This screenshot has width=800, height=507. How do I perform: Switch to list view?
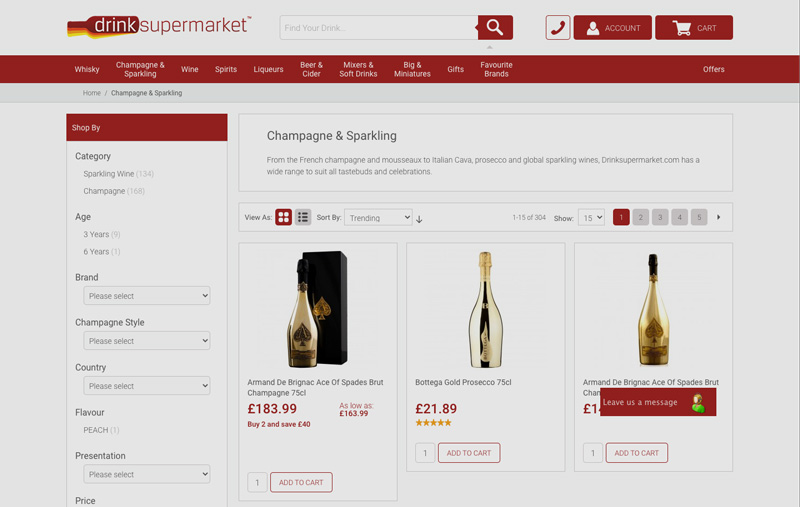[x=303, y=217]
